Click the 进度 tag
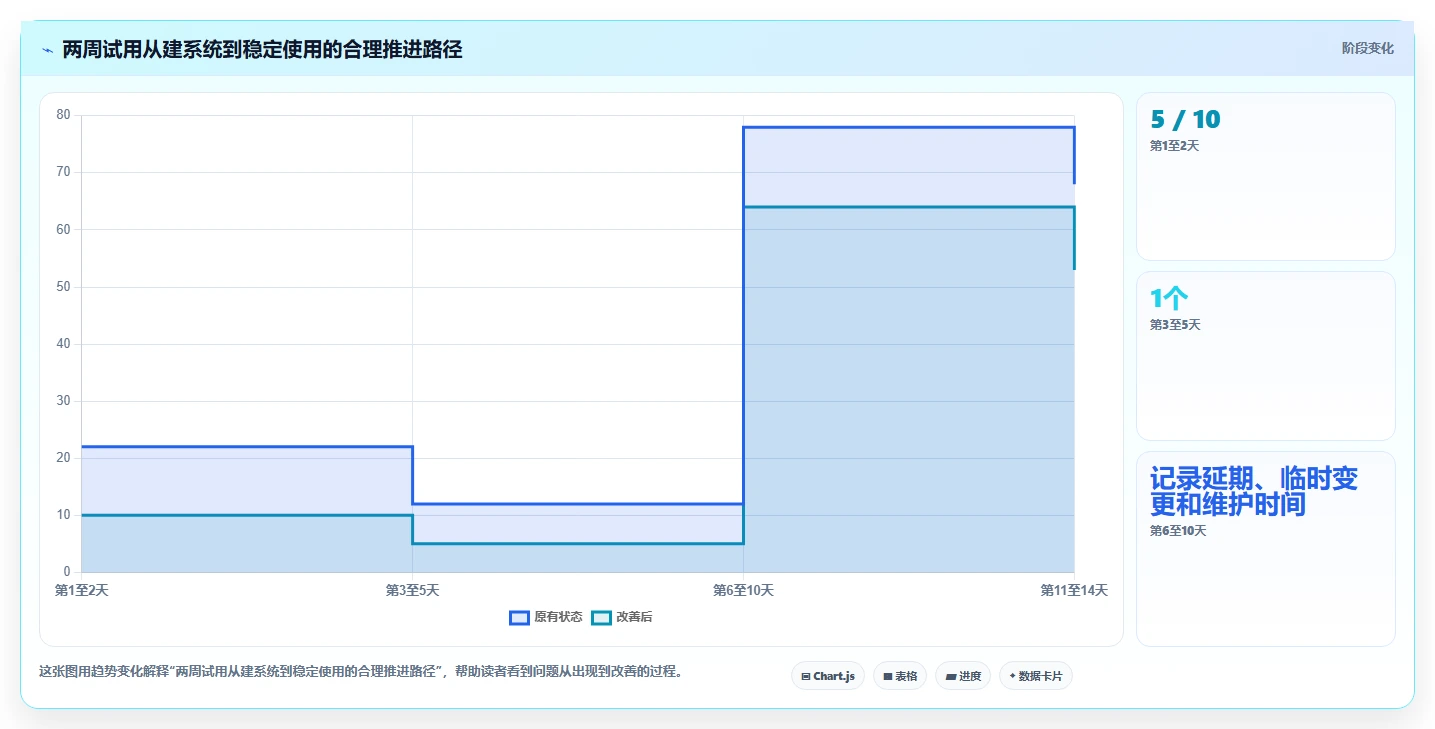The width and height of the screenshot is (1435, 729). 963,676
